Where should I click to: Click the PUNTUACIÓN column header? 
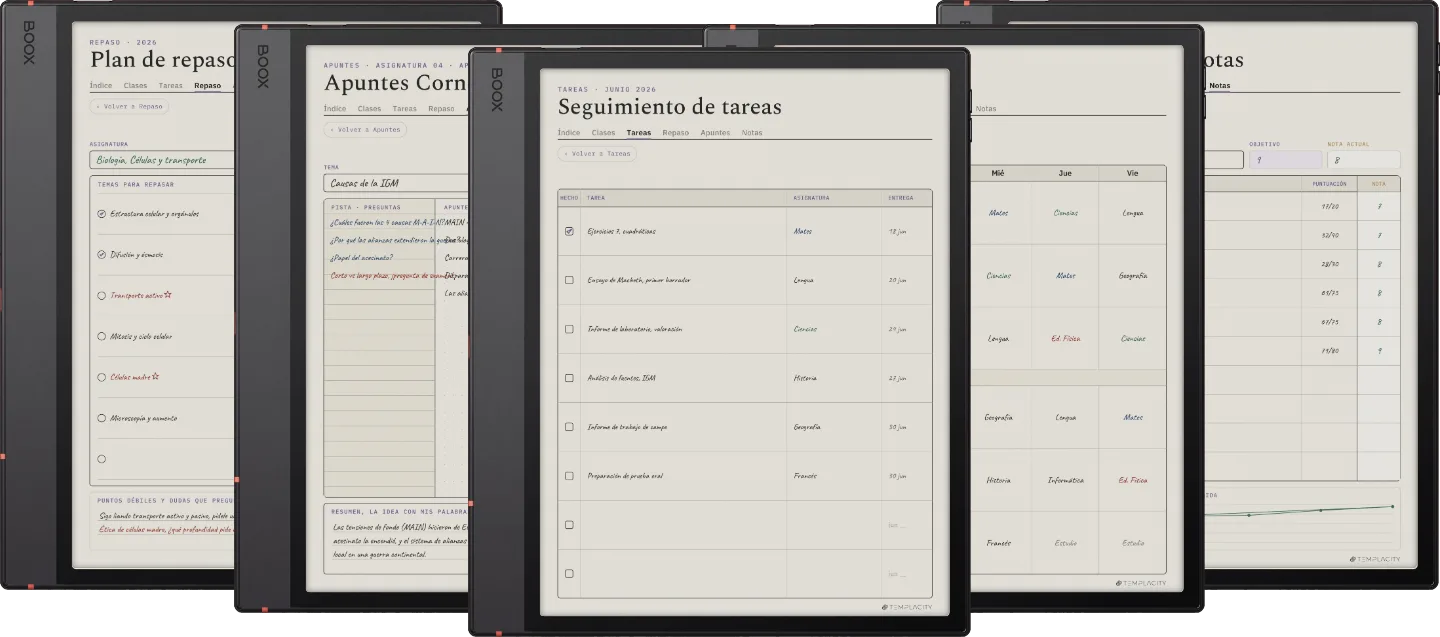pyautogui.click(x=1329, y=184)
